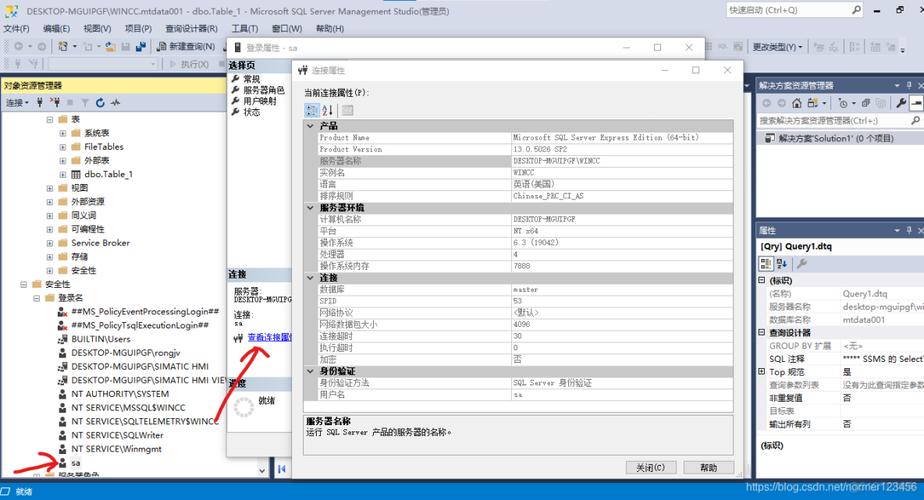Select 用户映射 page in Login Properties
The height and width of the screenshot is (500, 924).
259,101
